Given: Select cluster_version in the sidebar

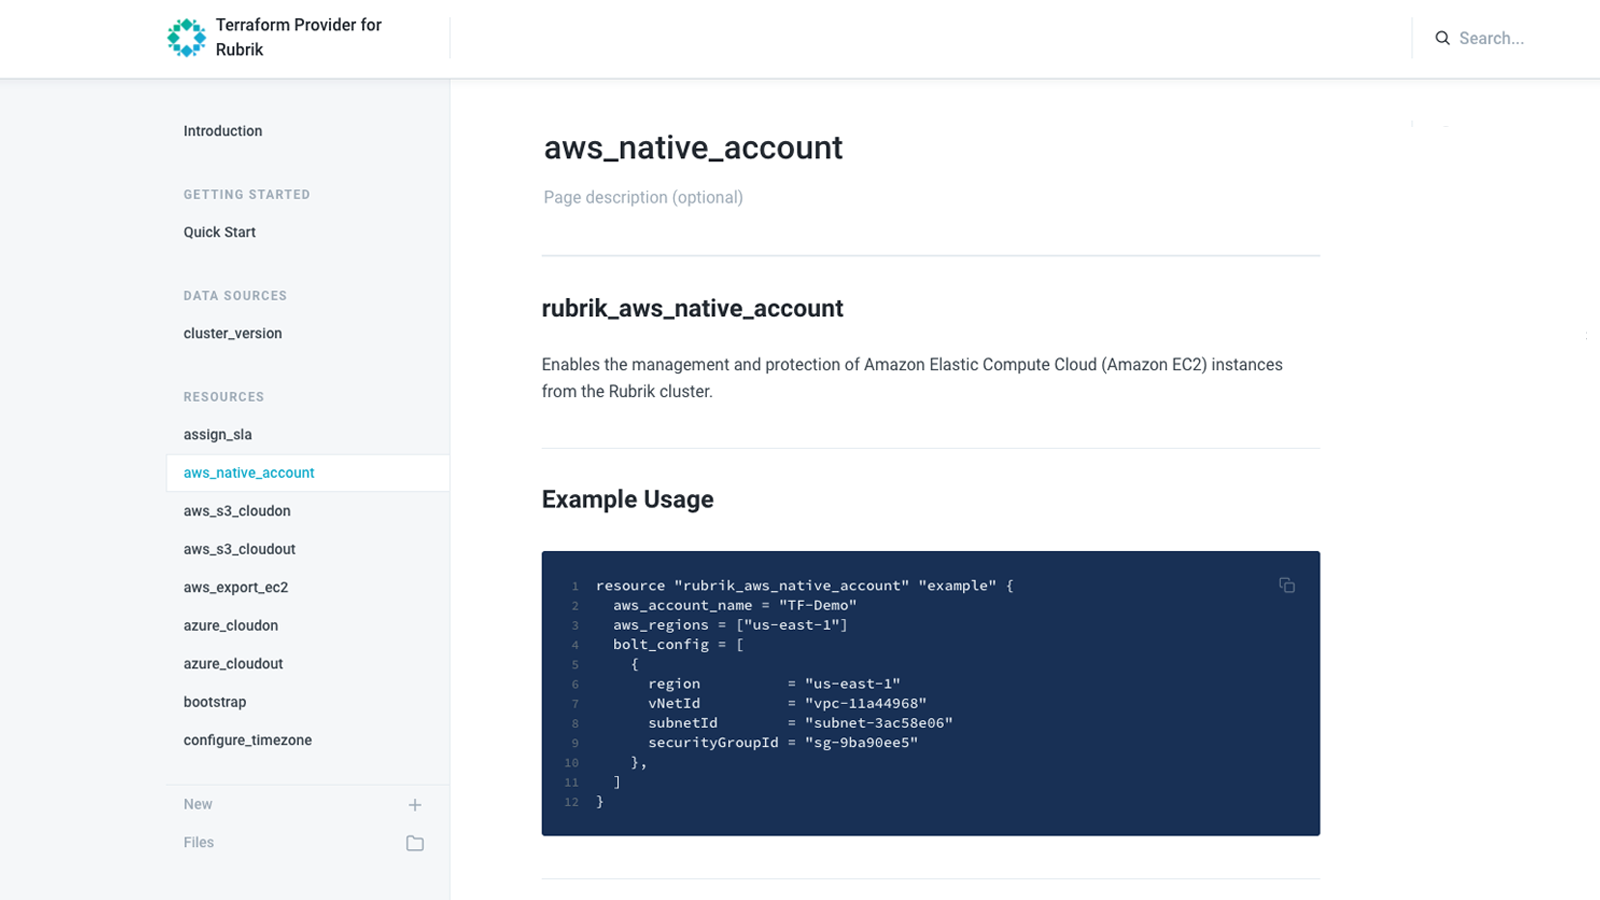Looking at the screenshot, I should pyautogui.click(x=233, y=333).
